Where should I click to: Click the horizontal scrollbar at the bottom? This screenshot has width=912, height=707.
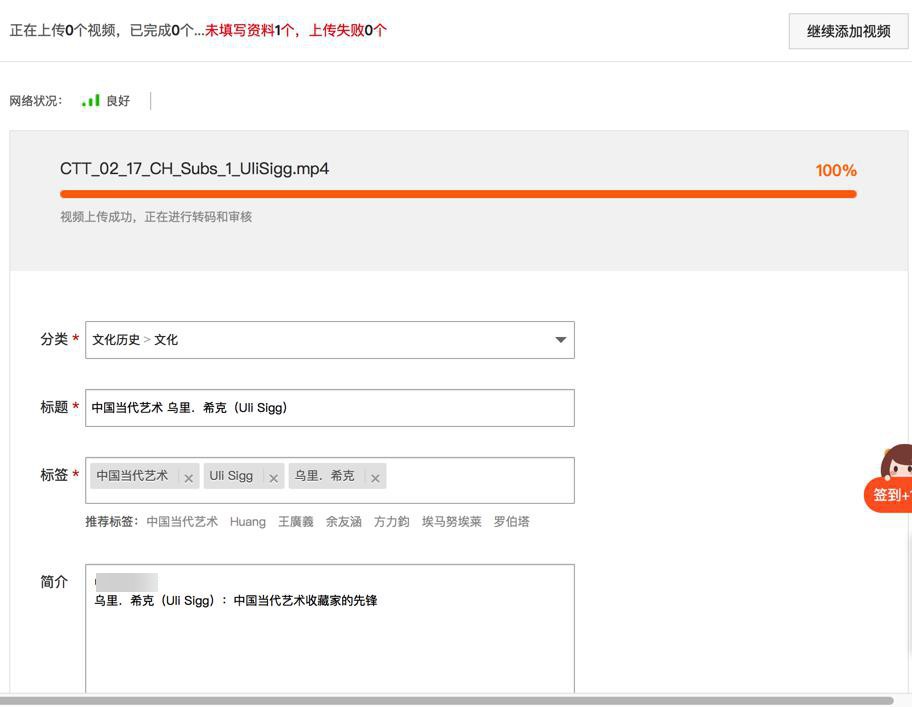447,701
